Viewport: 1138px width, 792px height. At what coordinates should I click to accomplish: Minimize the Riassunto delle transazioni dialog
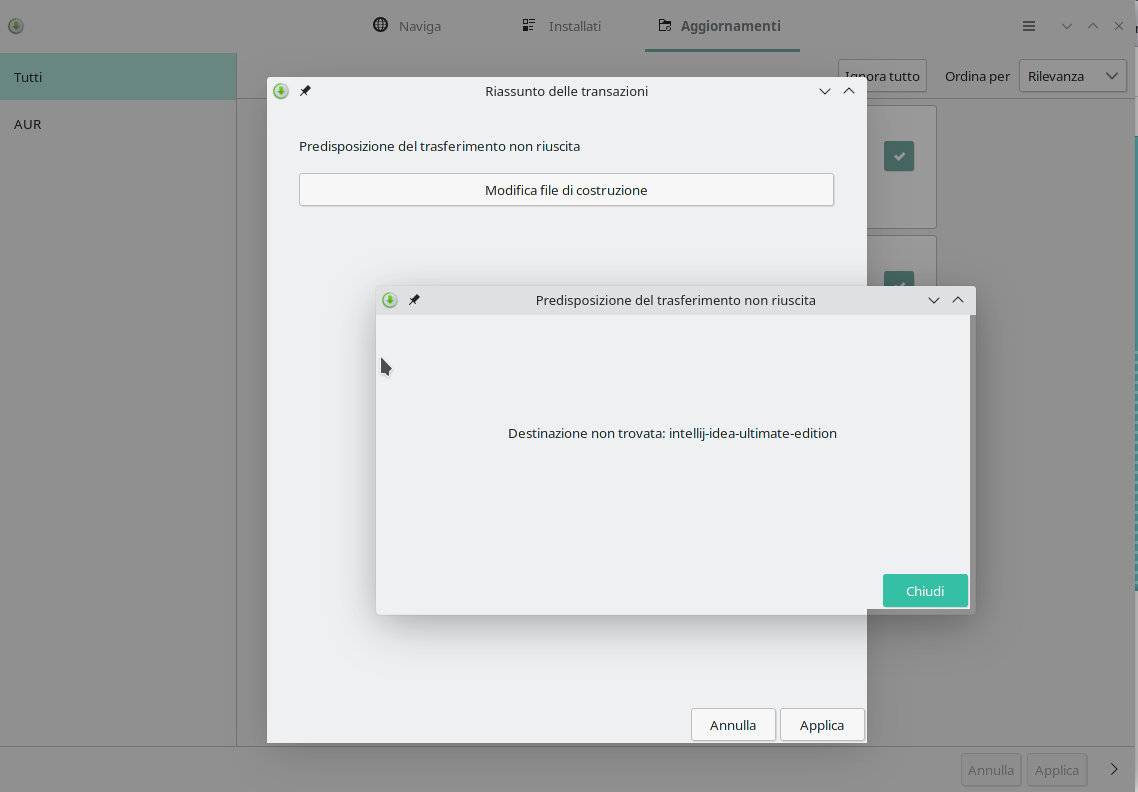coord(824,91)
